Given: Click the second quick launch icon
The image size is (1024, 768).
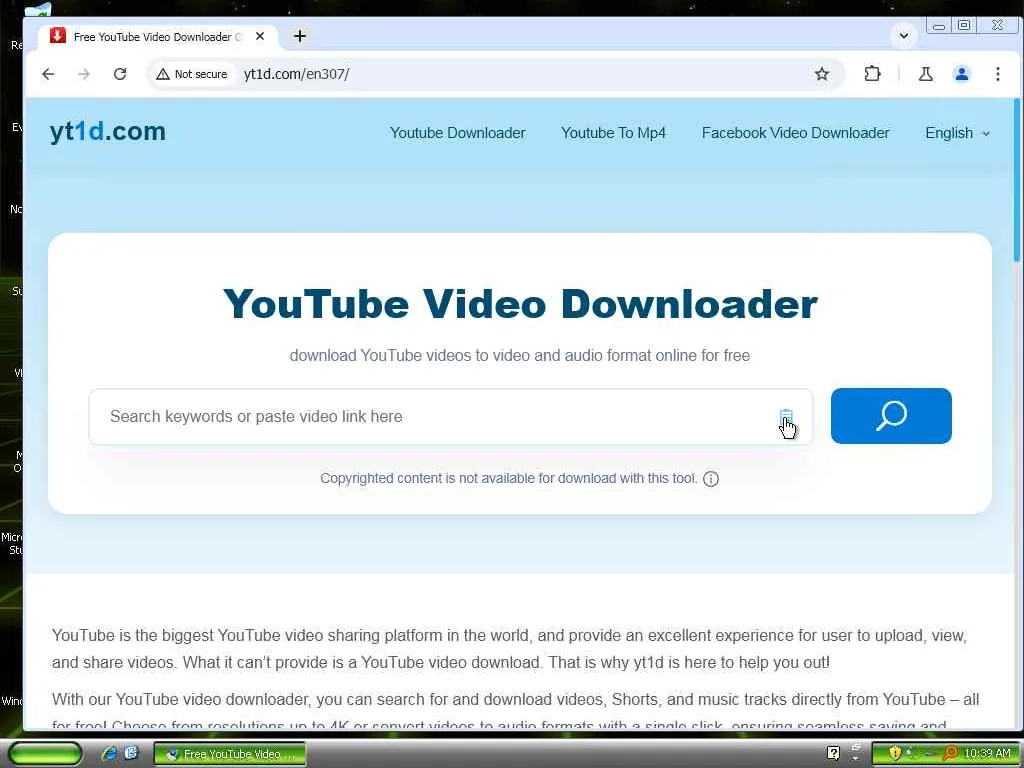Looking at the screenshot, I should 131,752.
